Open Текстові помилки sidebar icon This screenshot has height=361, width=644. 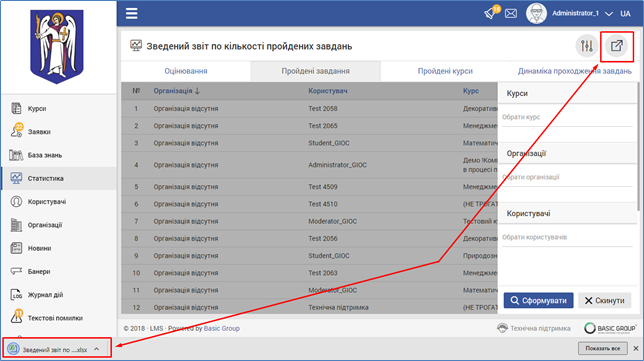16,316
